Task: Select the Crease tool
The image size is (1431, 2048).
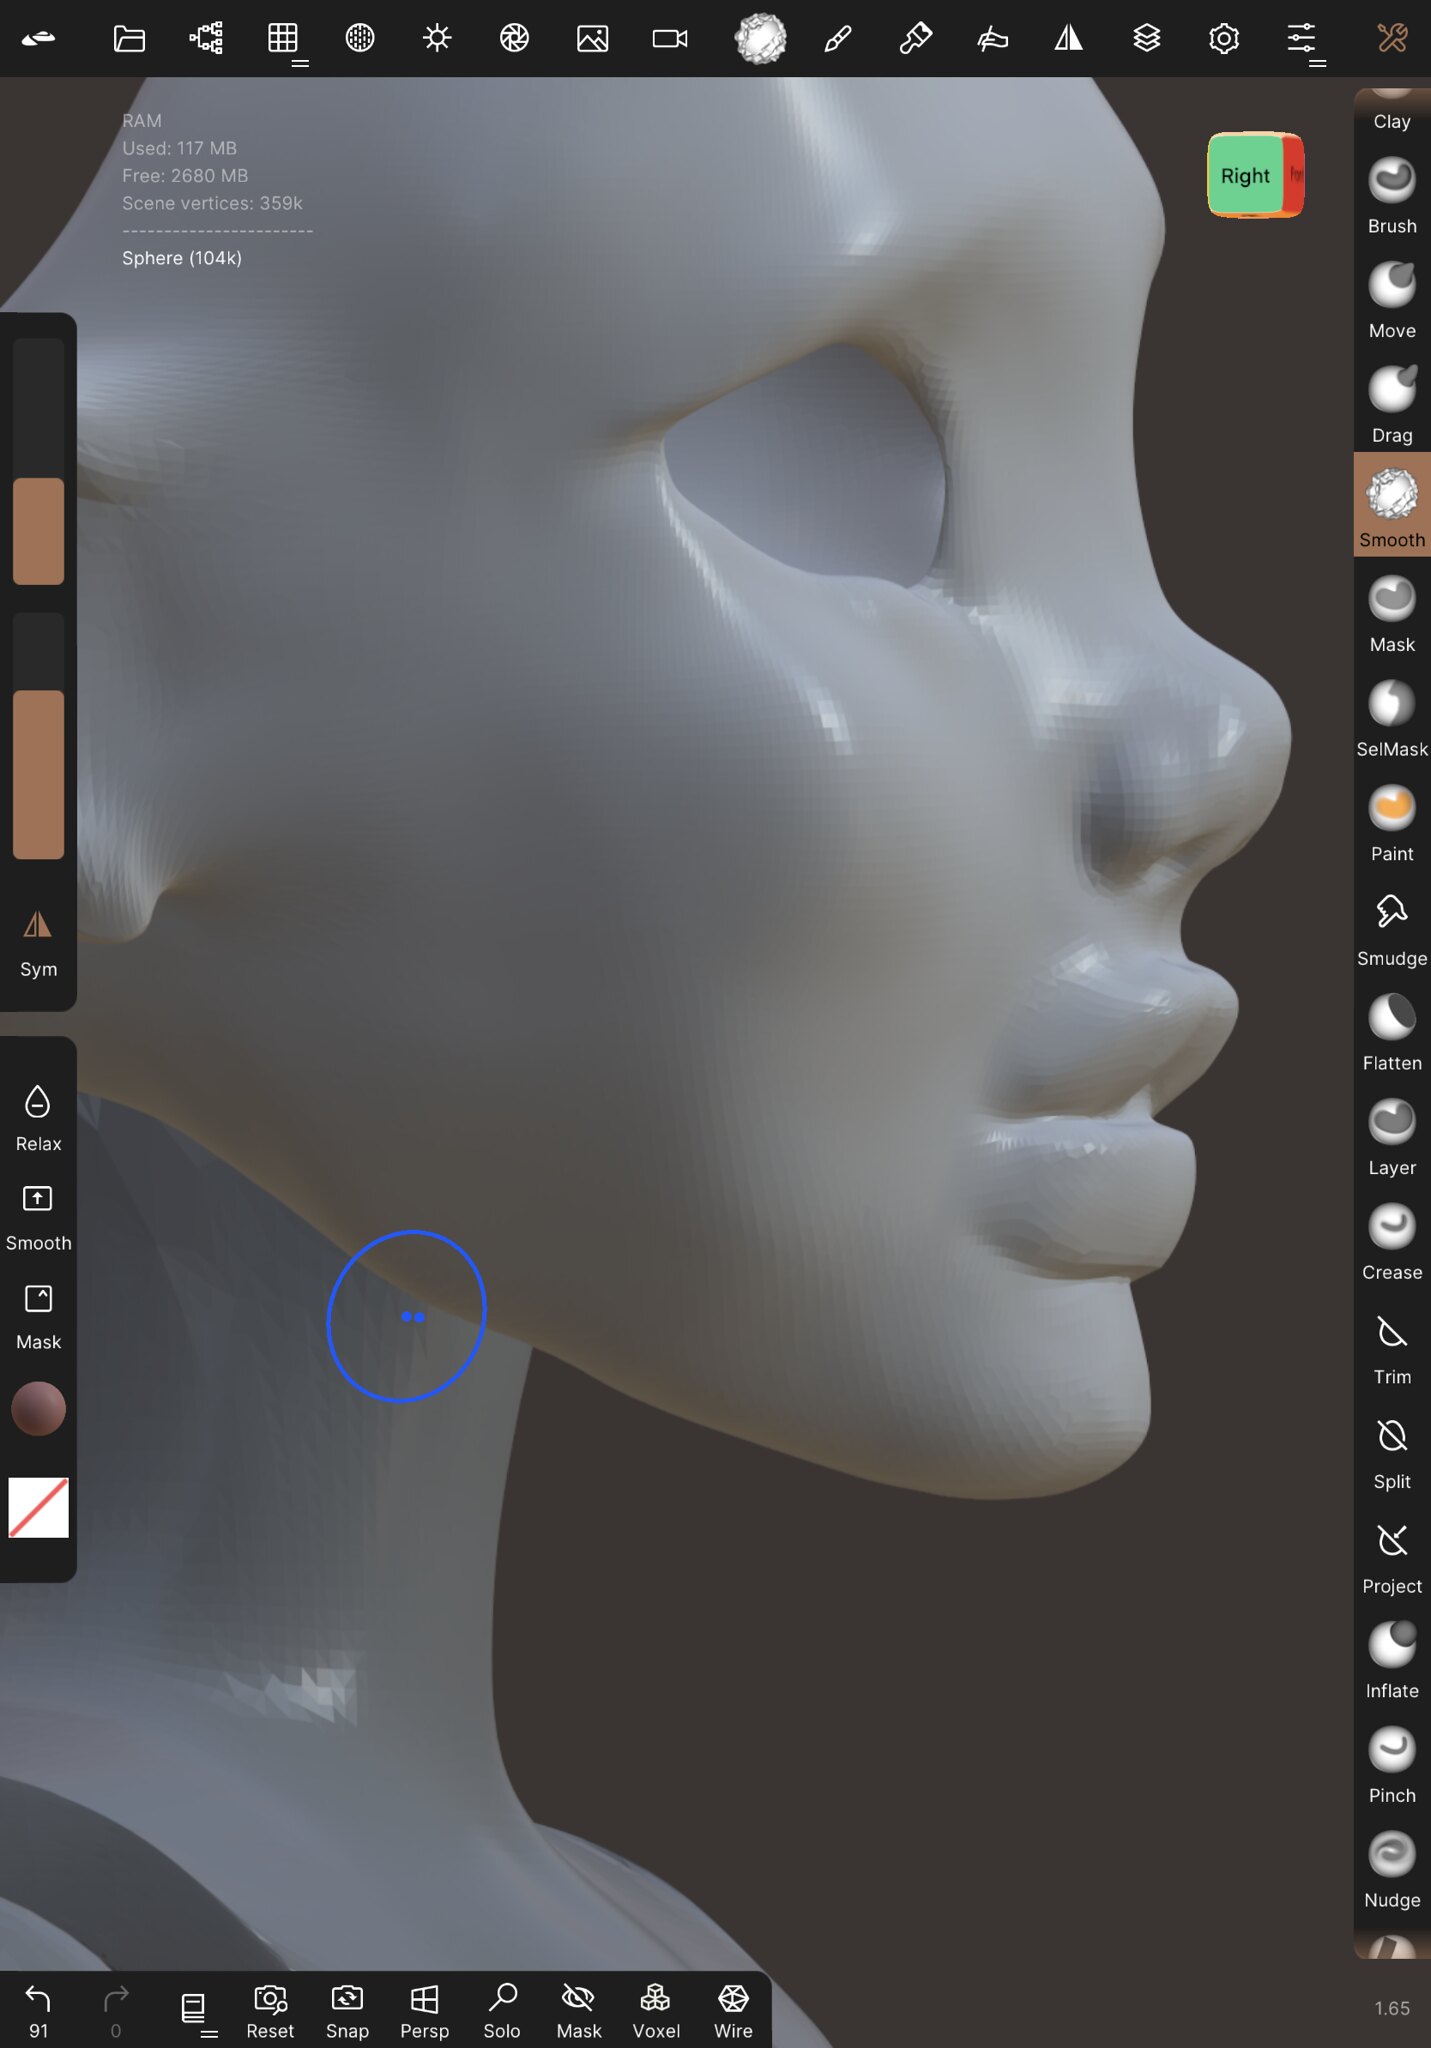Action: [x=1392, y=1242]
